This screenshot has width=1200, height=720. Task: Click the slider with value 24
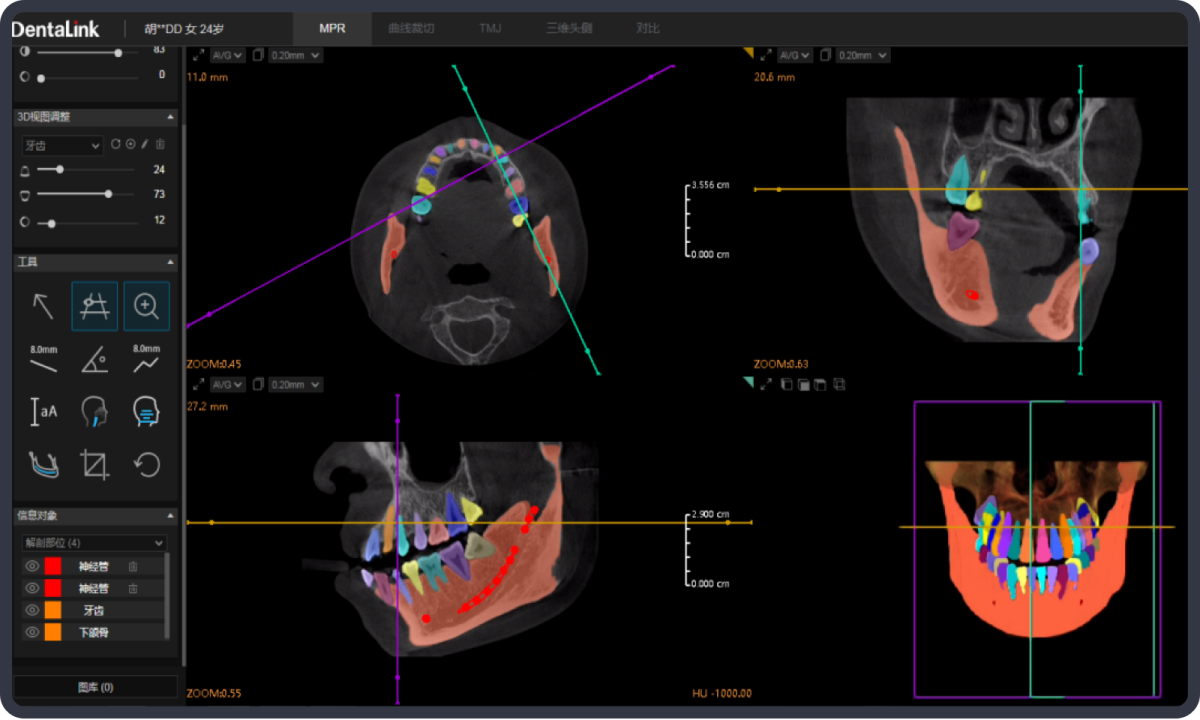coord(85,170)
